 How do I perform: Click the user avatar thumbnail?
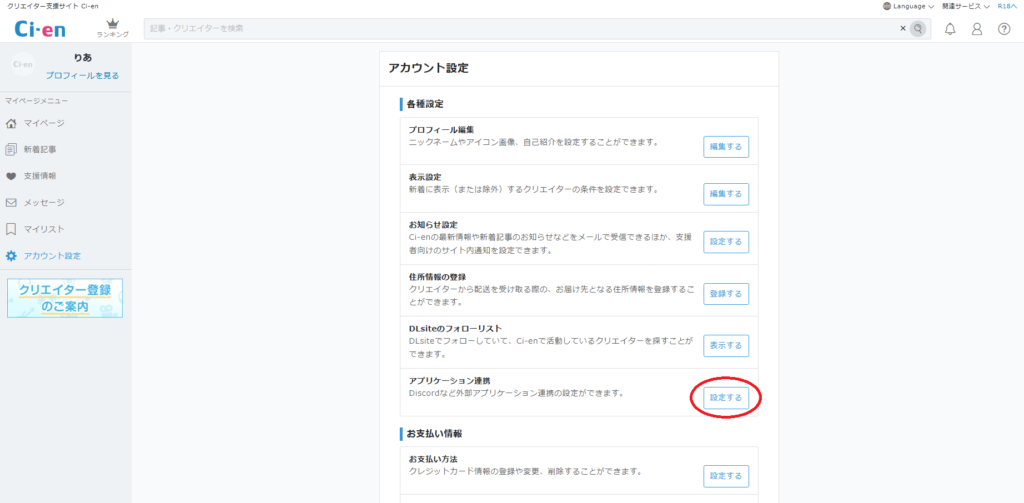click(x=22, y=66)
